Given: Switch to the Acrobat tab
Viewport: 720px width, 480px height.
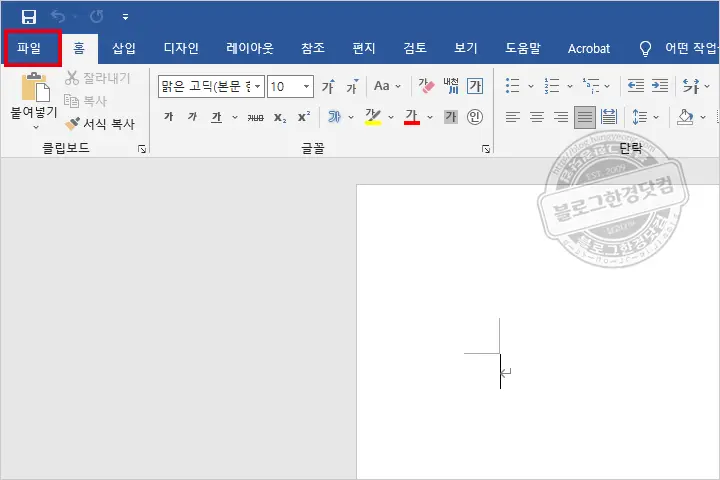Looking at the screenshot, I should (589, 48).
